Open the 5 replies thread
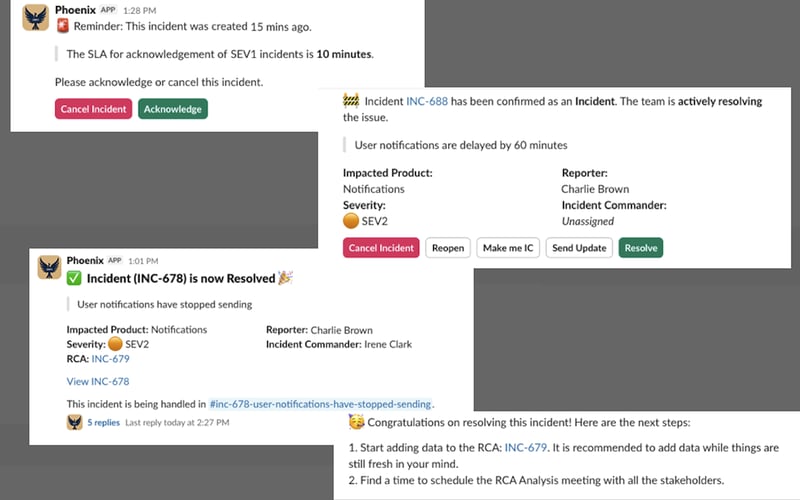Image resolution: width=800 pixels, height=500 pixels. (103, 423)
